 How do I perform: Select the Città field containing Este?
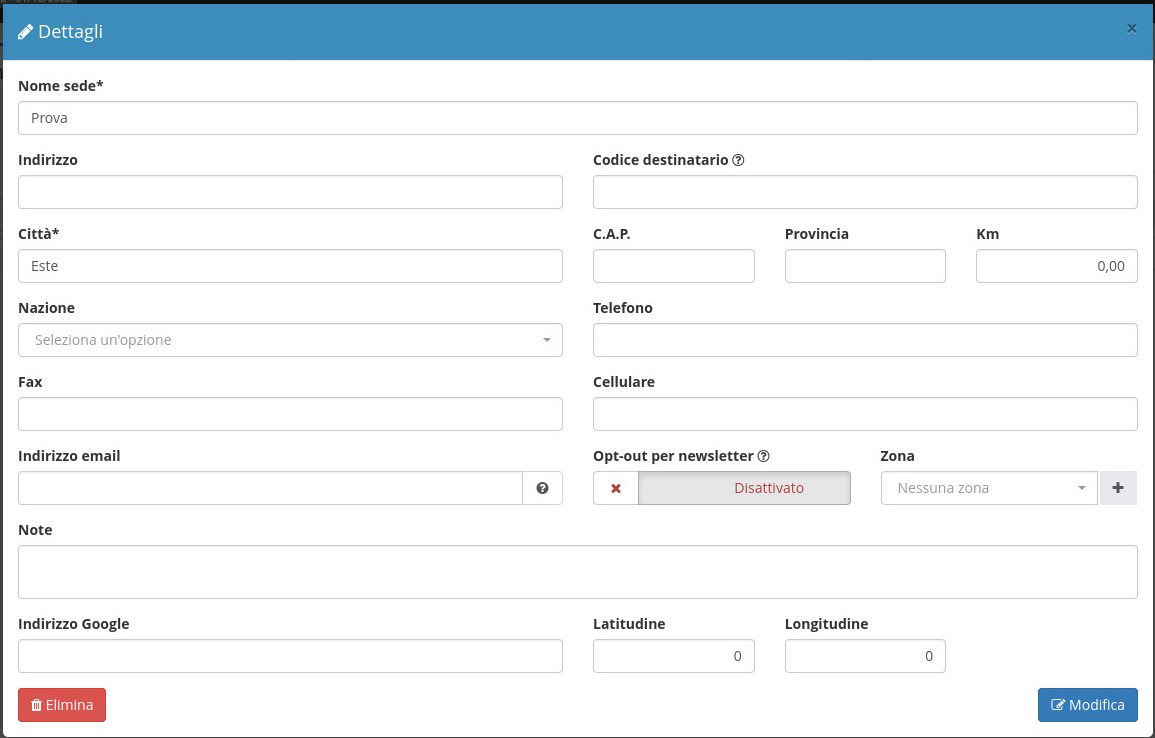[290, 266]
